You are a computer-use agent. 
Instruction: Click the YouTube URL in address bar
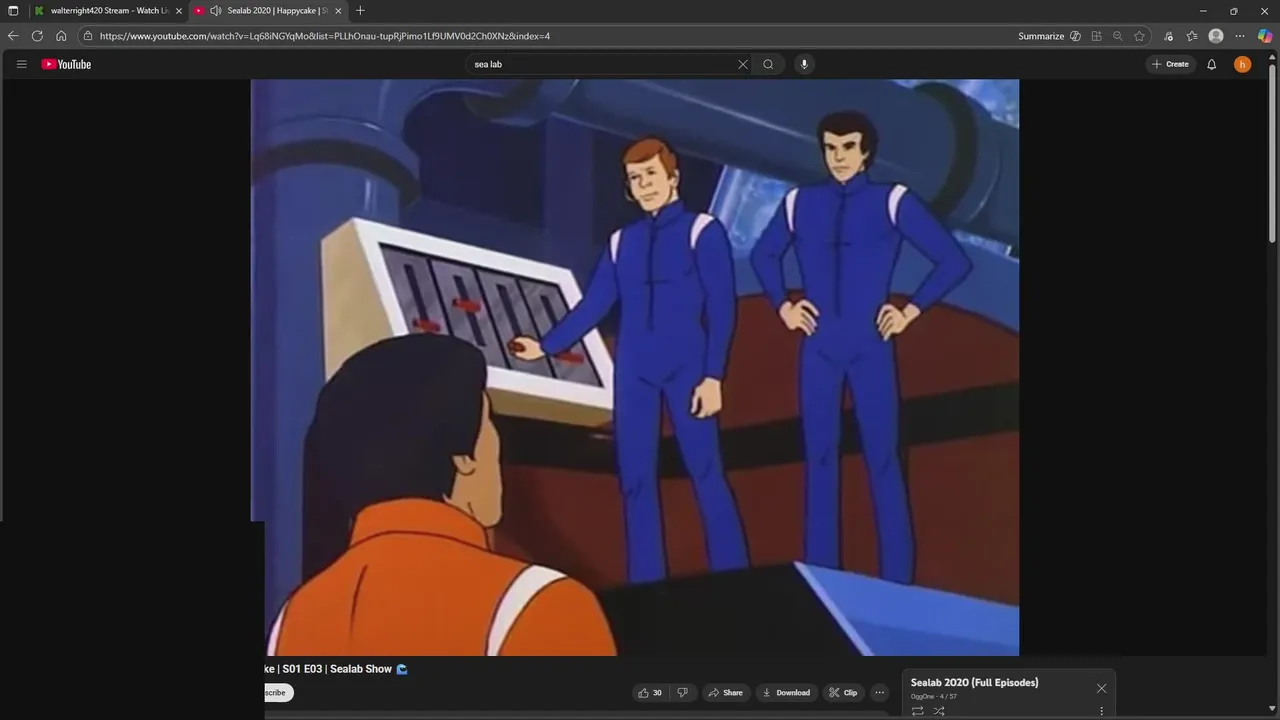click(x=325, y=36)
